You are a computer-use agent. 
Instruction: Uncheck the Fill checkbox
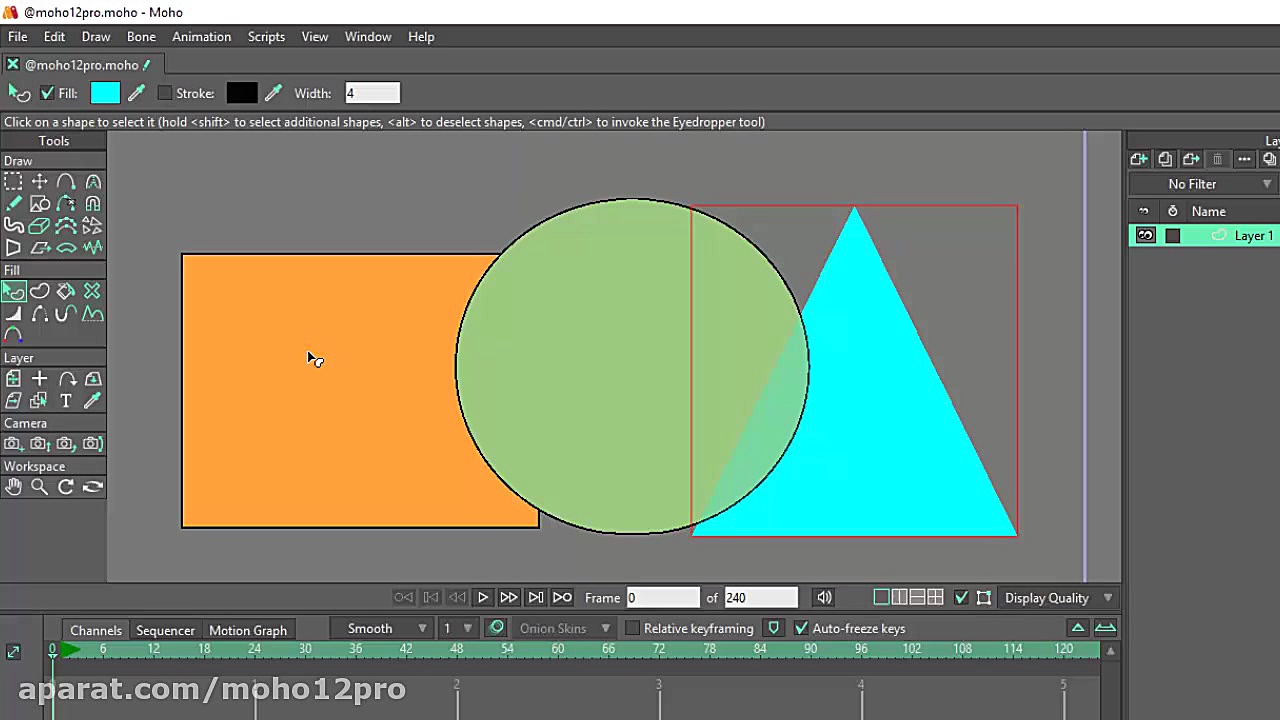click(47, 93)
